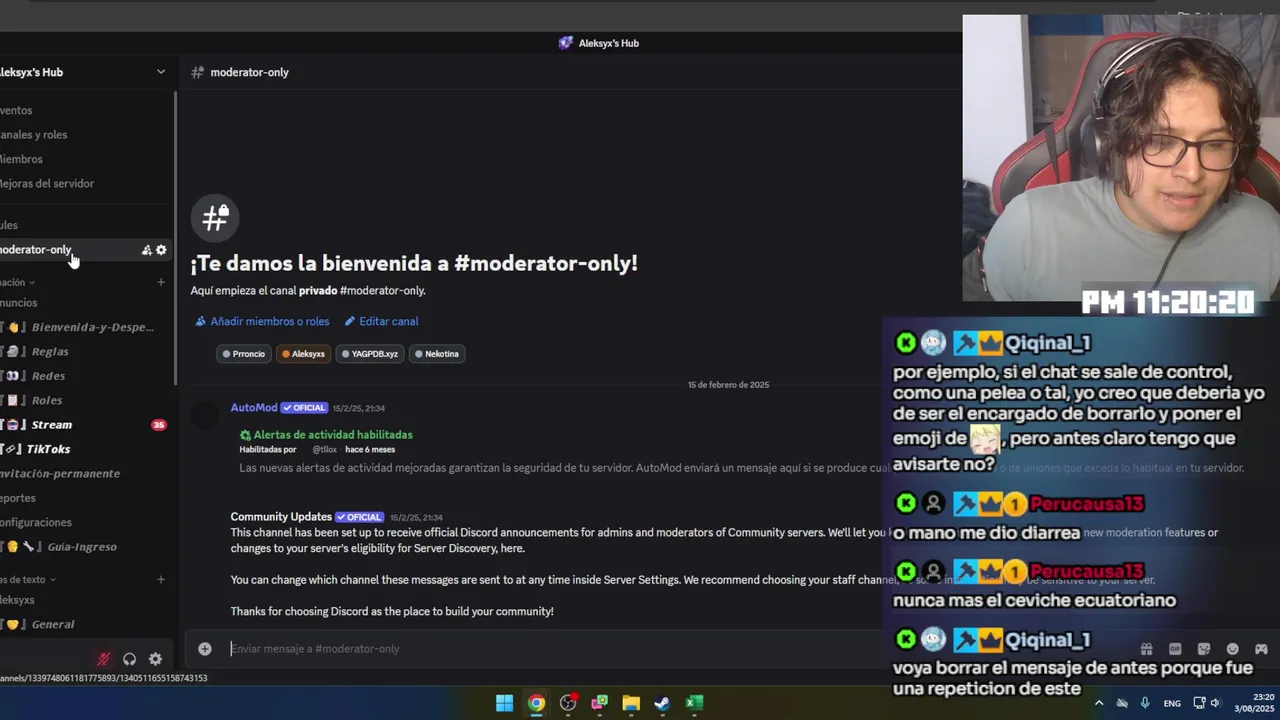Open Steam from the taskbar
Image resolution: width=1280 pixels, height=720 pixels.
point(662,703)
